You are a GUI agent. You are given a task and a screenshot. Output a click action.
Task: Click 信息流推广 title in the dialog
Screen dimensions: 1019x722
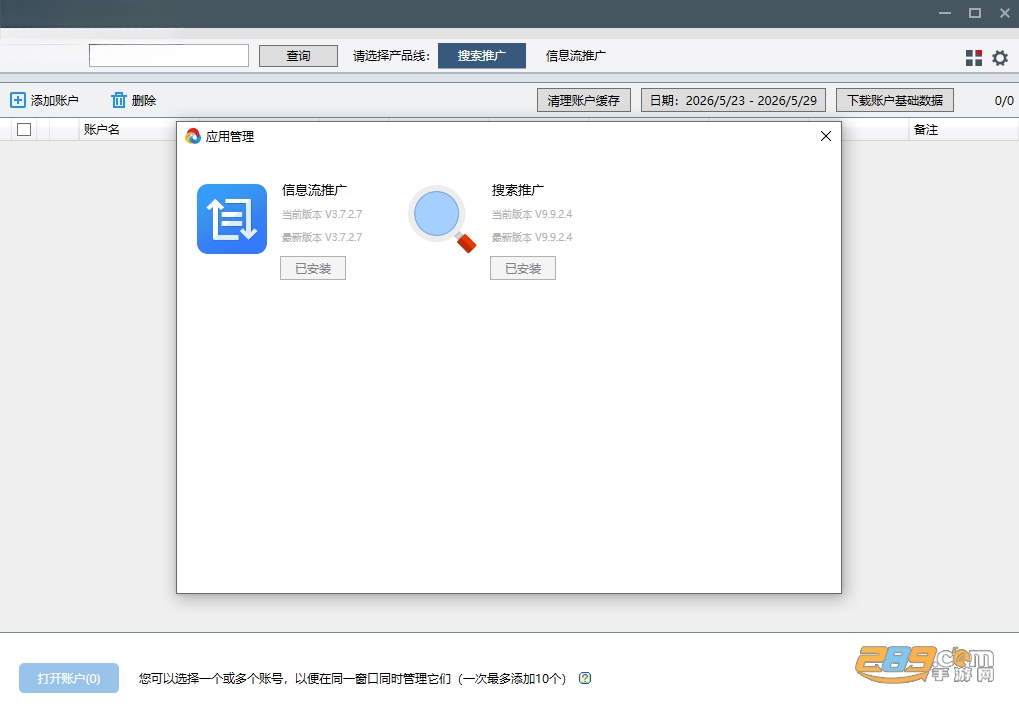tap(314, 190)
